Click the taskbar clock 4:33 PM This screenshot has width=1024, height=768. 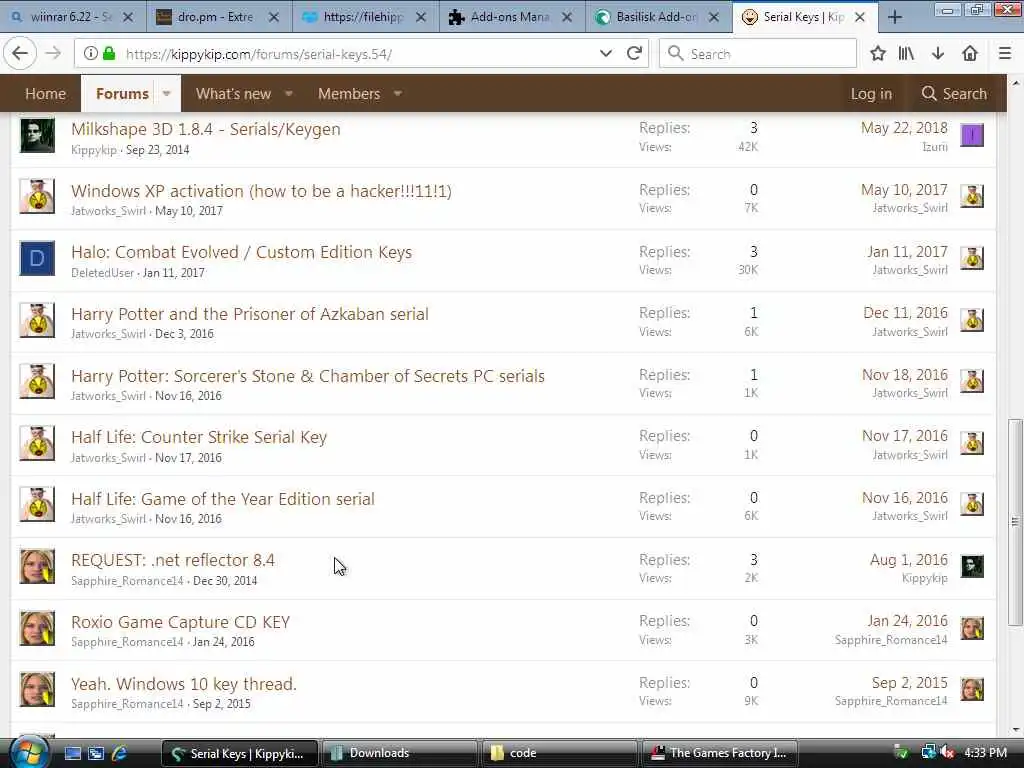(985, 753)
